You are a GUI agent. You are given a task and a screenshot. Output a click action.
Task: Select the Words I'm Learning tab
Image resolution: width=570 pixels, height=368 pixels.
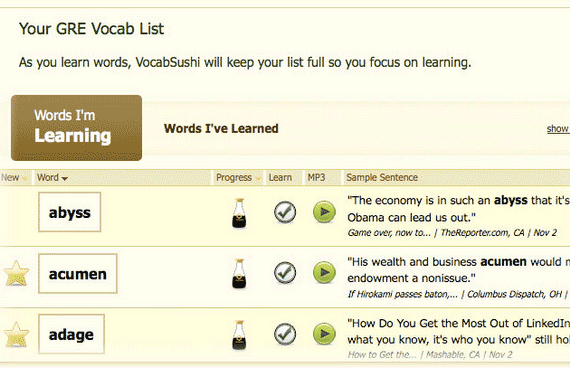coord(76,128)
